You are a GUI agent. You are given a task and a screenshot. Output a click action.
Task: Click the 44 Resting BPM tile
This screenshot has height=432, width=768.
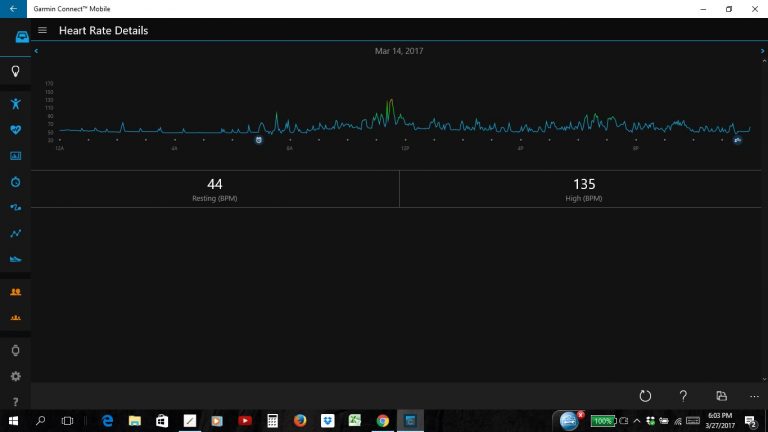tap(214, 188)
